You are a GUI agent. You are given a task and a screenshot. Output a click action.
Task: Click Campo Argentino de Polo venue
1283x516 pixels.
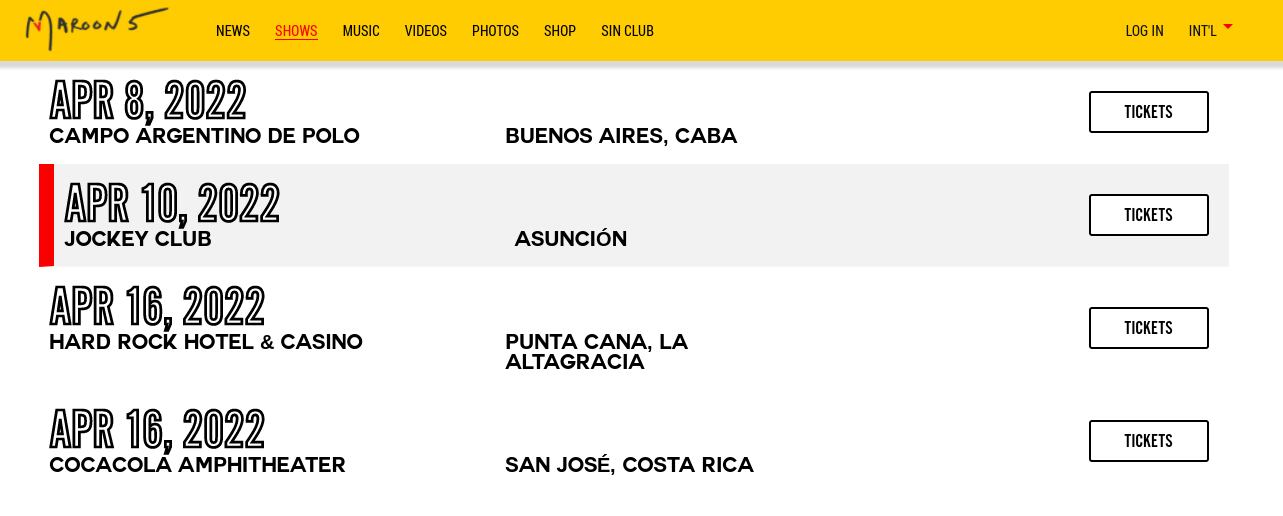204,136
